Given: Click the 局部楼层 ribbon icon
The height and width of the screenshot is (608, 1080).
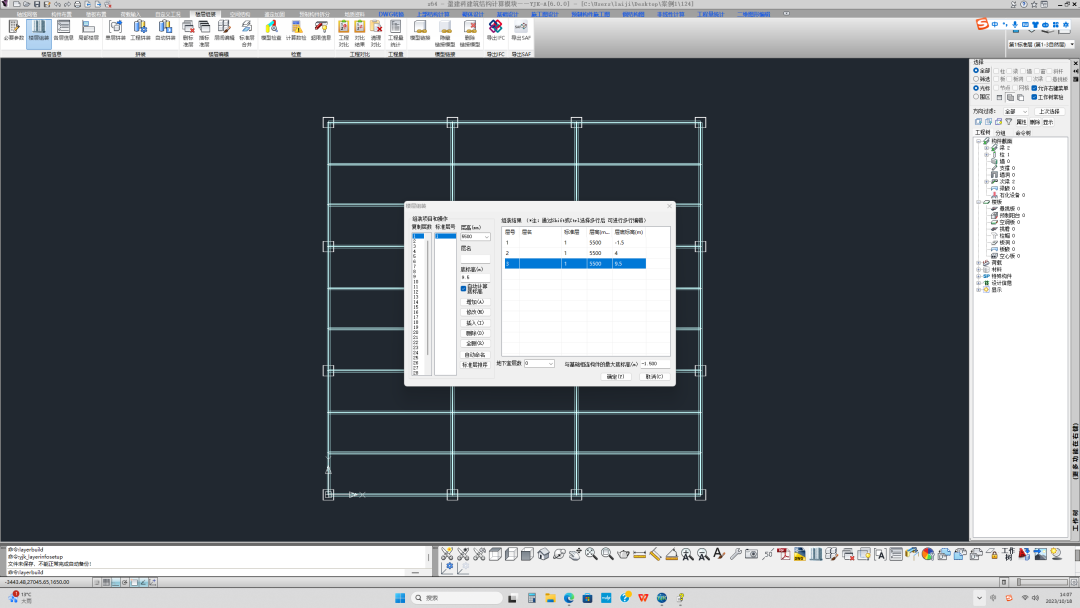Looking at the screenshot, I should [x=88, y=32].
